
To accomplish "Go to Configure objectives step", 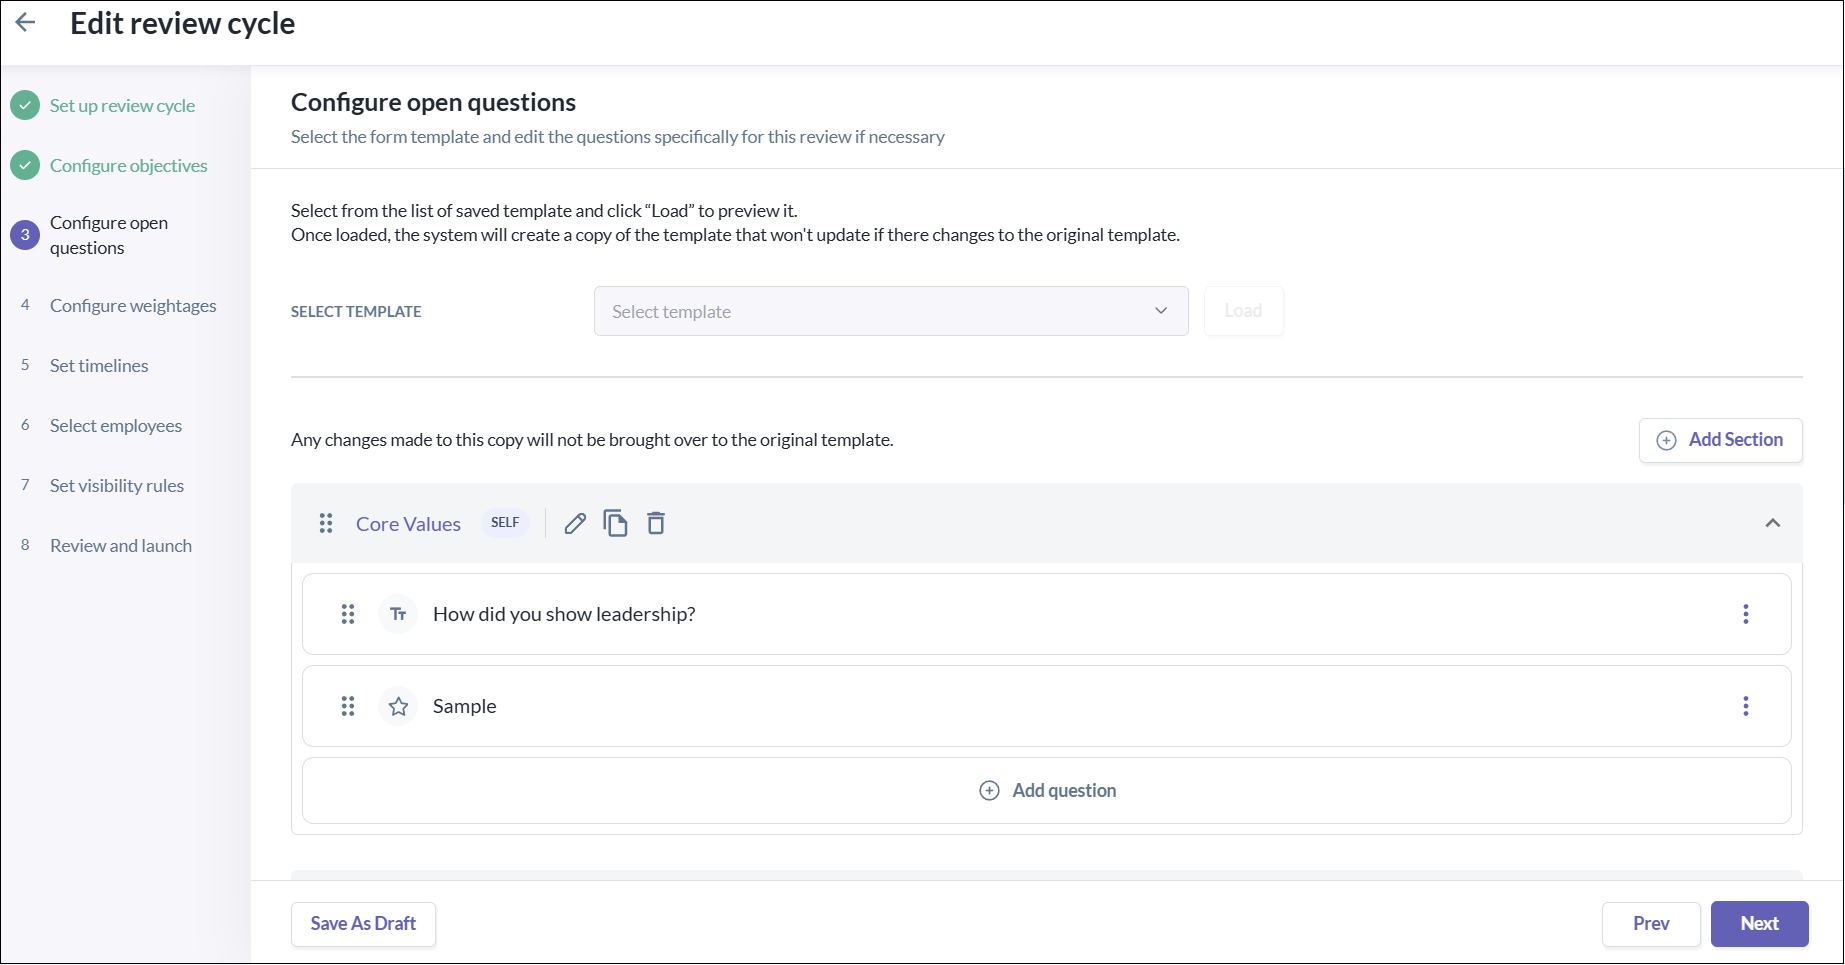I will (129, 165).
